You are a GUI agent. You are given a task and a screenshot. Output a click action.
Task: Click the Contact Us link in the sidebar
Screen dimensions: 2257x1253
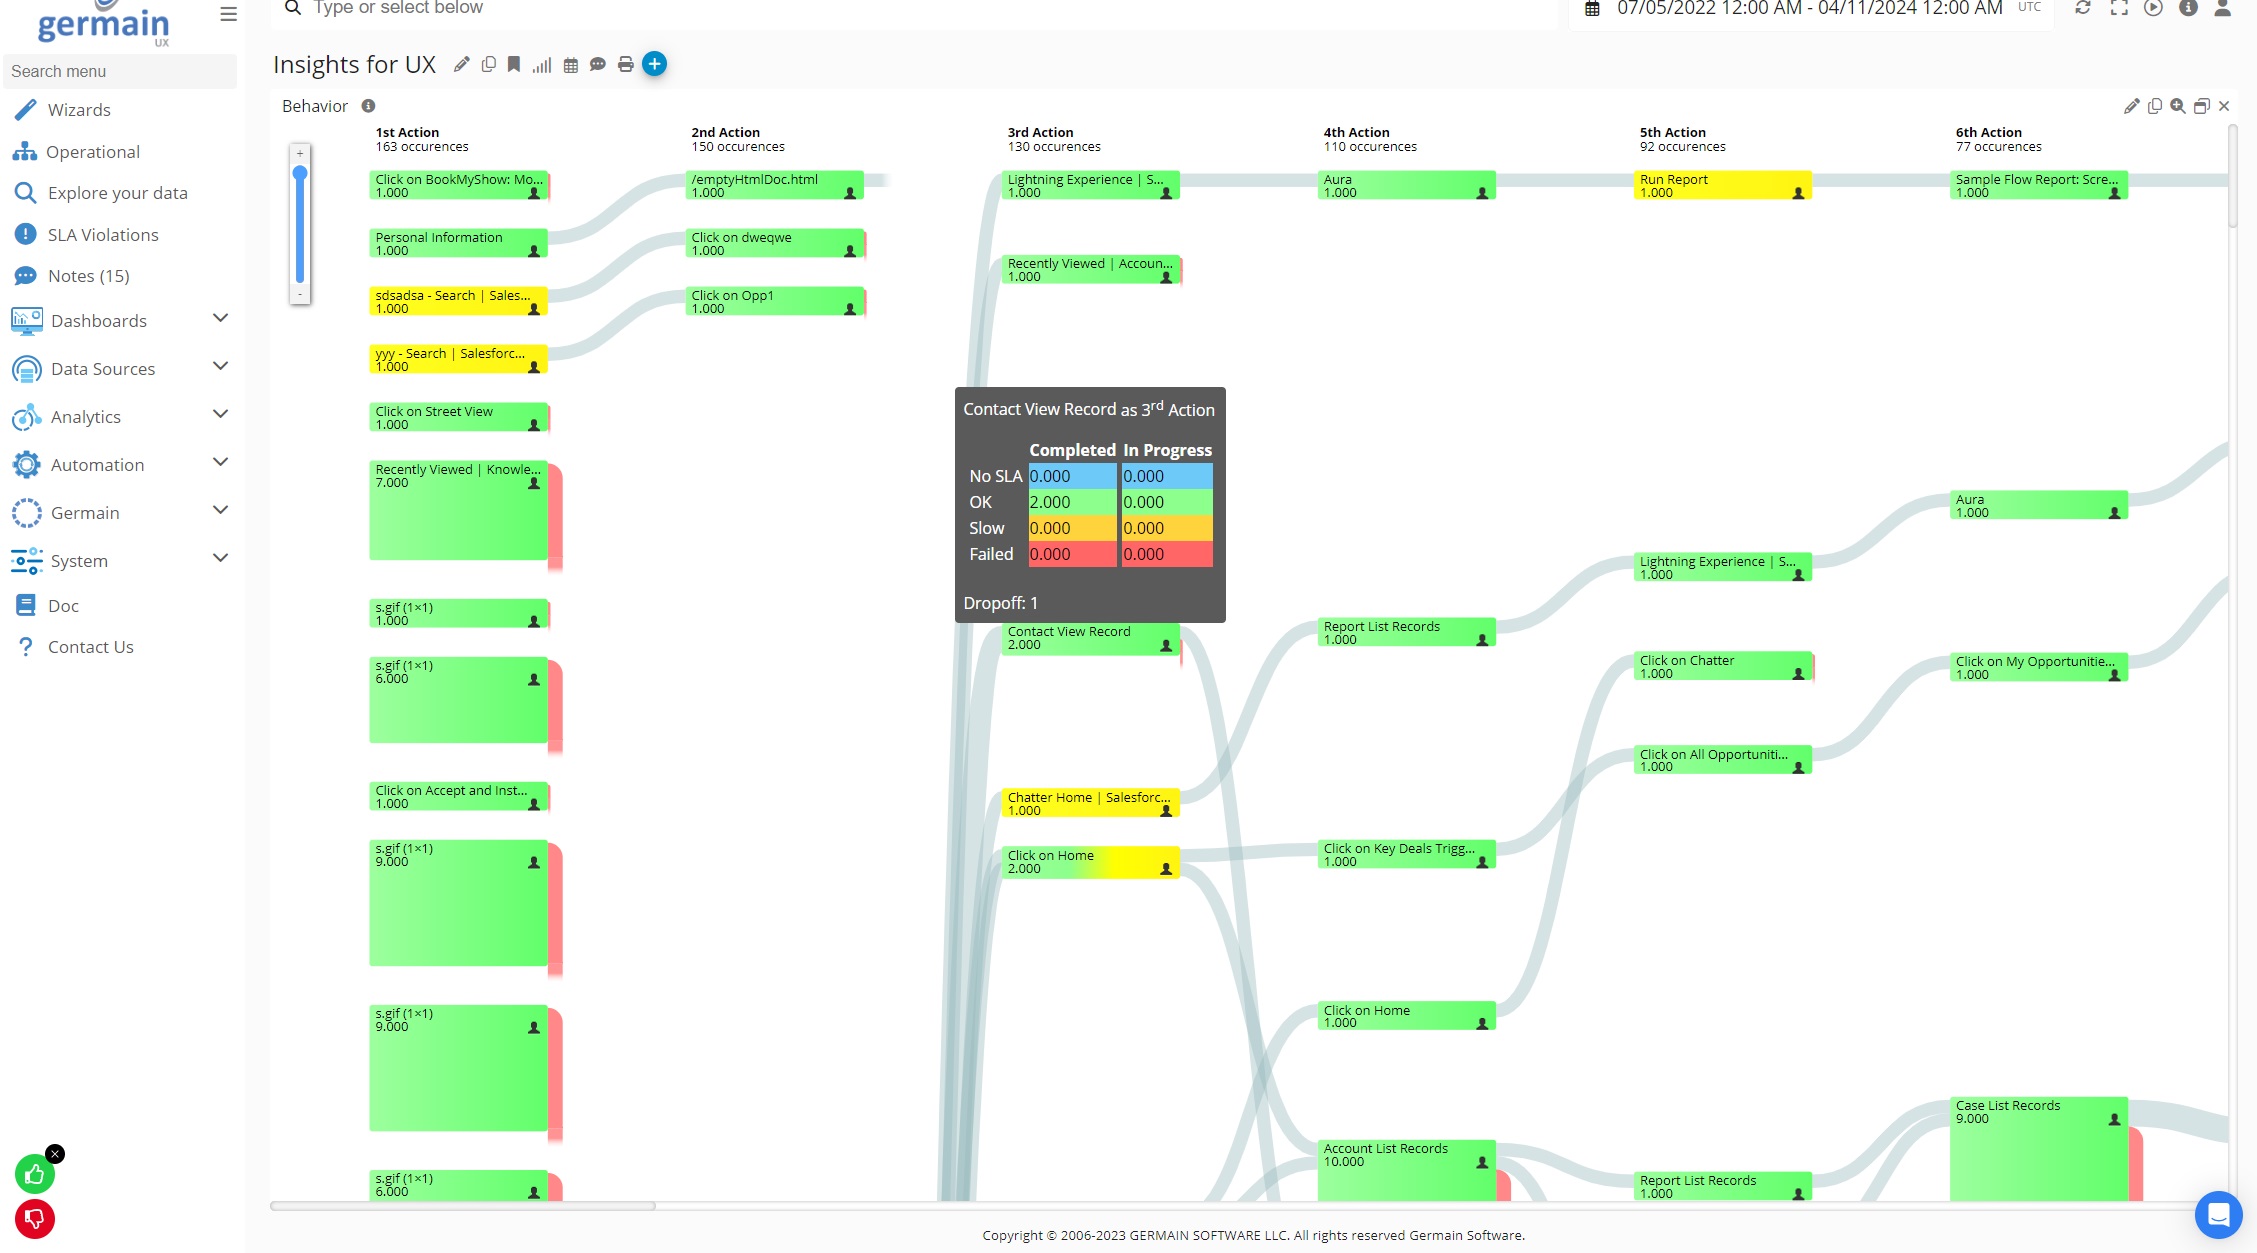tap(90, 646)
